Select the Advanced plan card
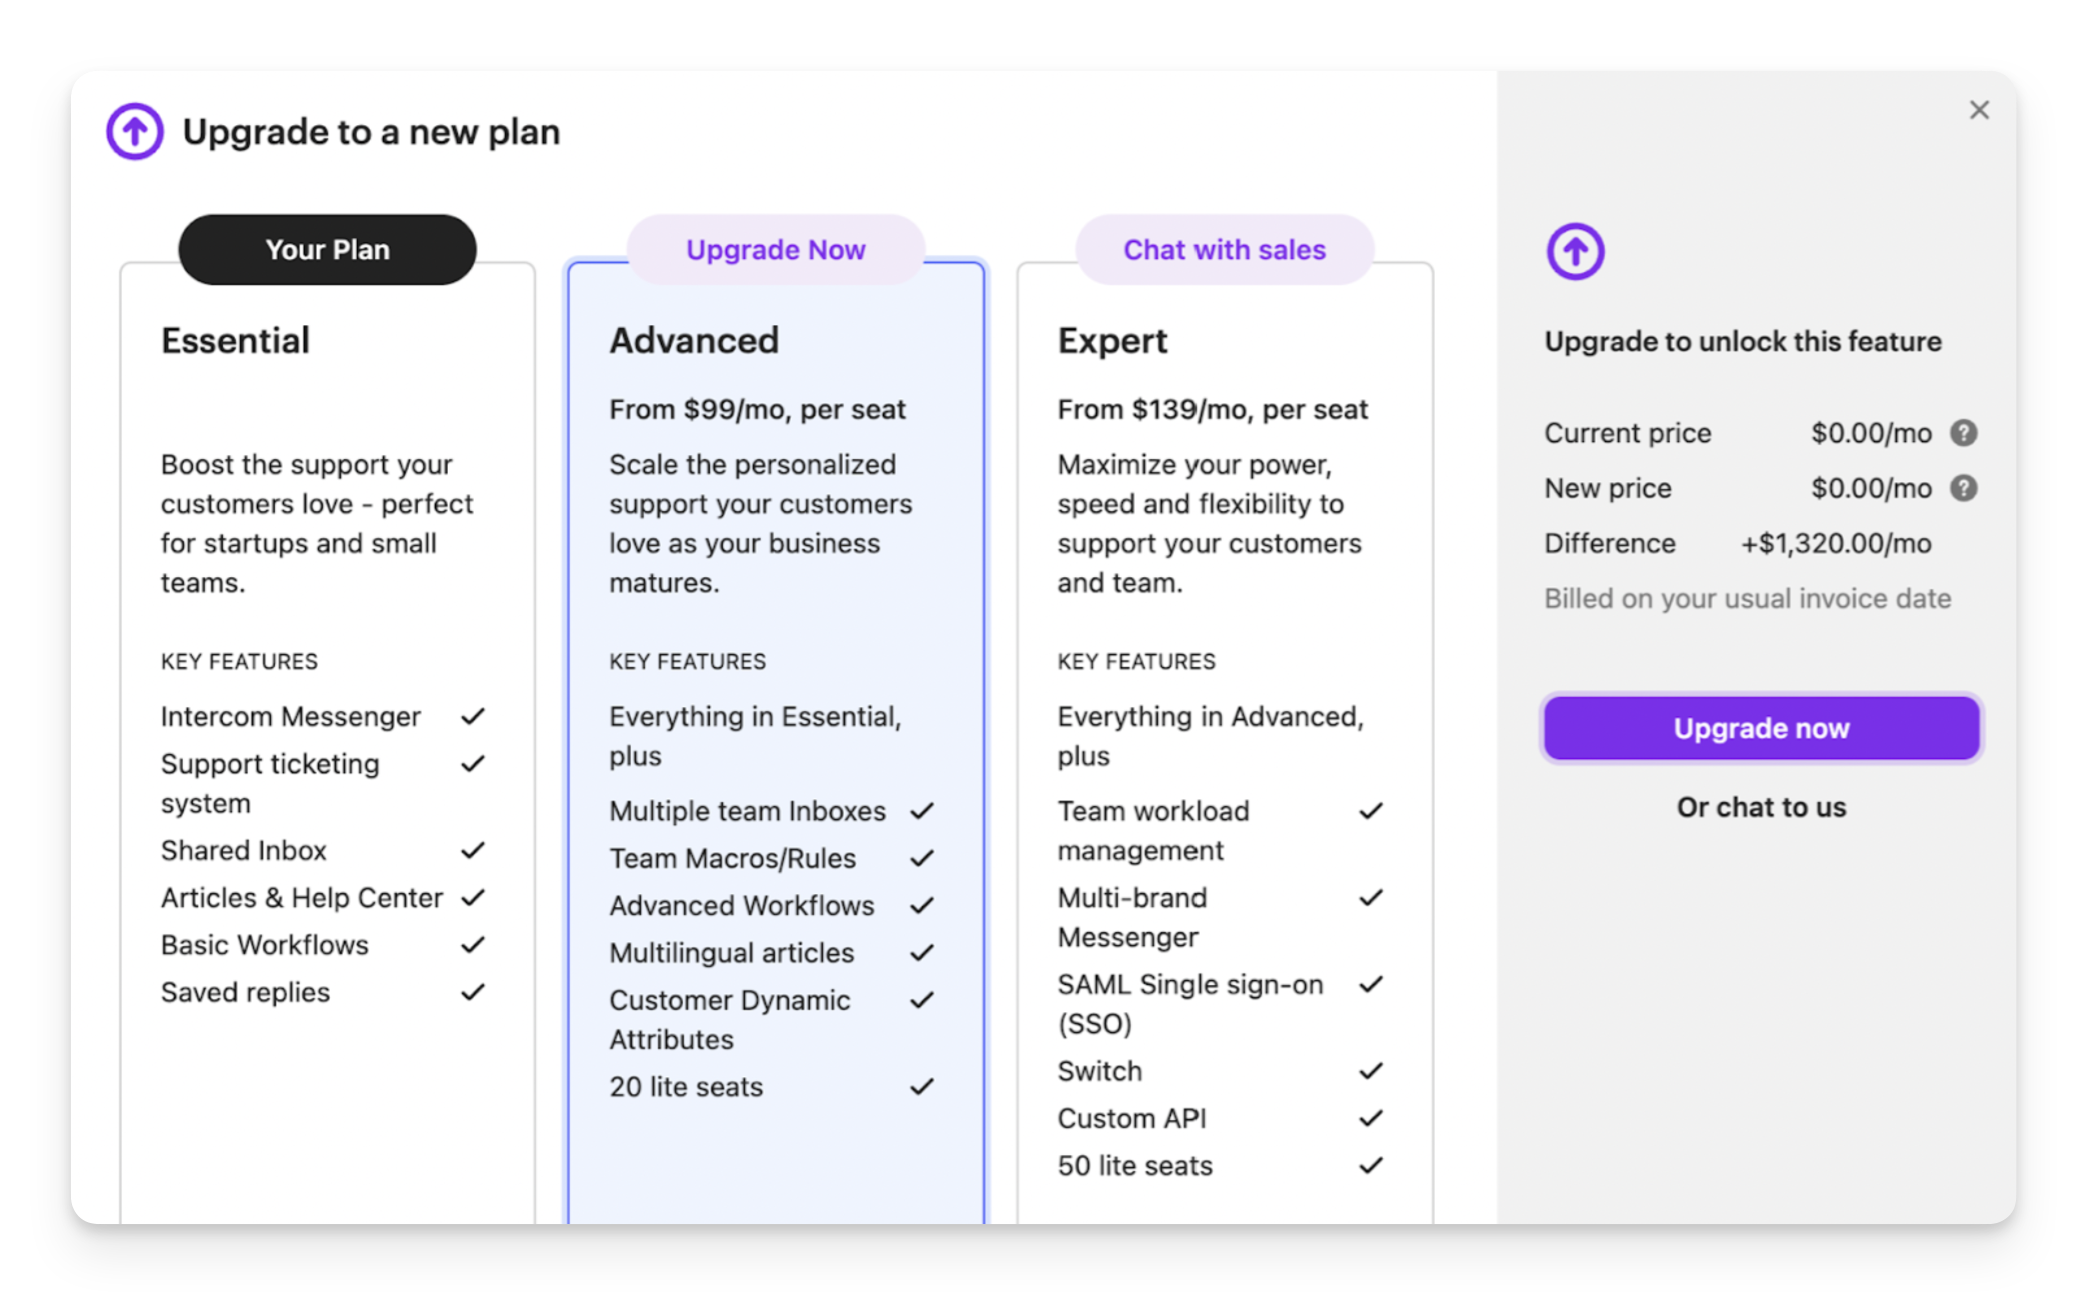Image resolution: width=2087 pixels, height=1295 pixels. coord(776,742)
